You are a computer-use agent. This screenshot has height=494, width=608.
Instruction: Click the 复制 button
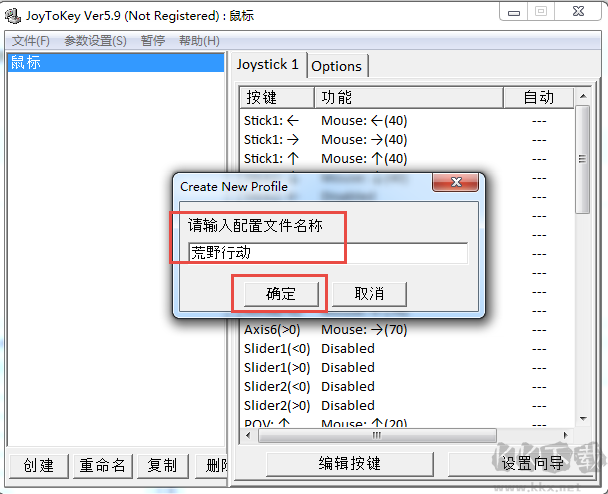(162, 466)
